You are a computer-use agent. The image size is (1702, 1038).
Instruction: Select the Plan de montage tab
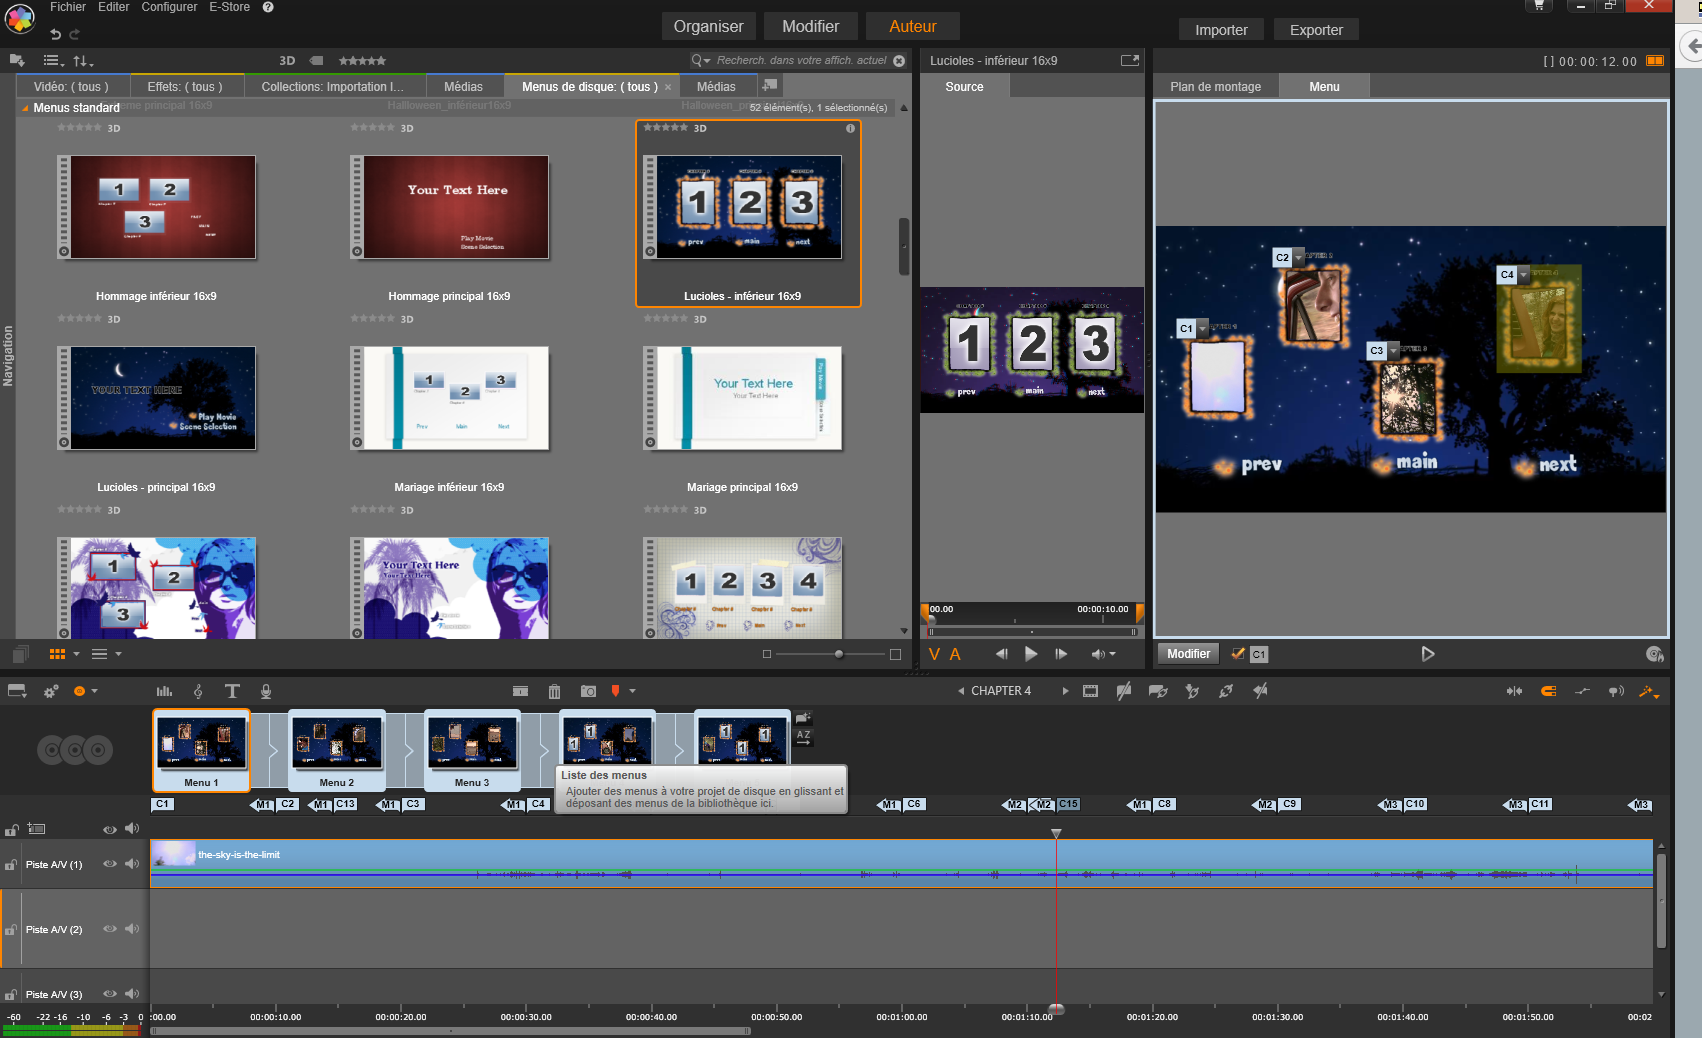pyautogui.click(x=1216, y=87)
